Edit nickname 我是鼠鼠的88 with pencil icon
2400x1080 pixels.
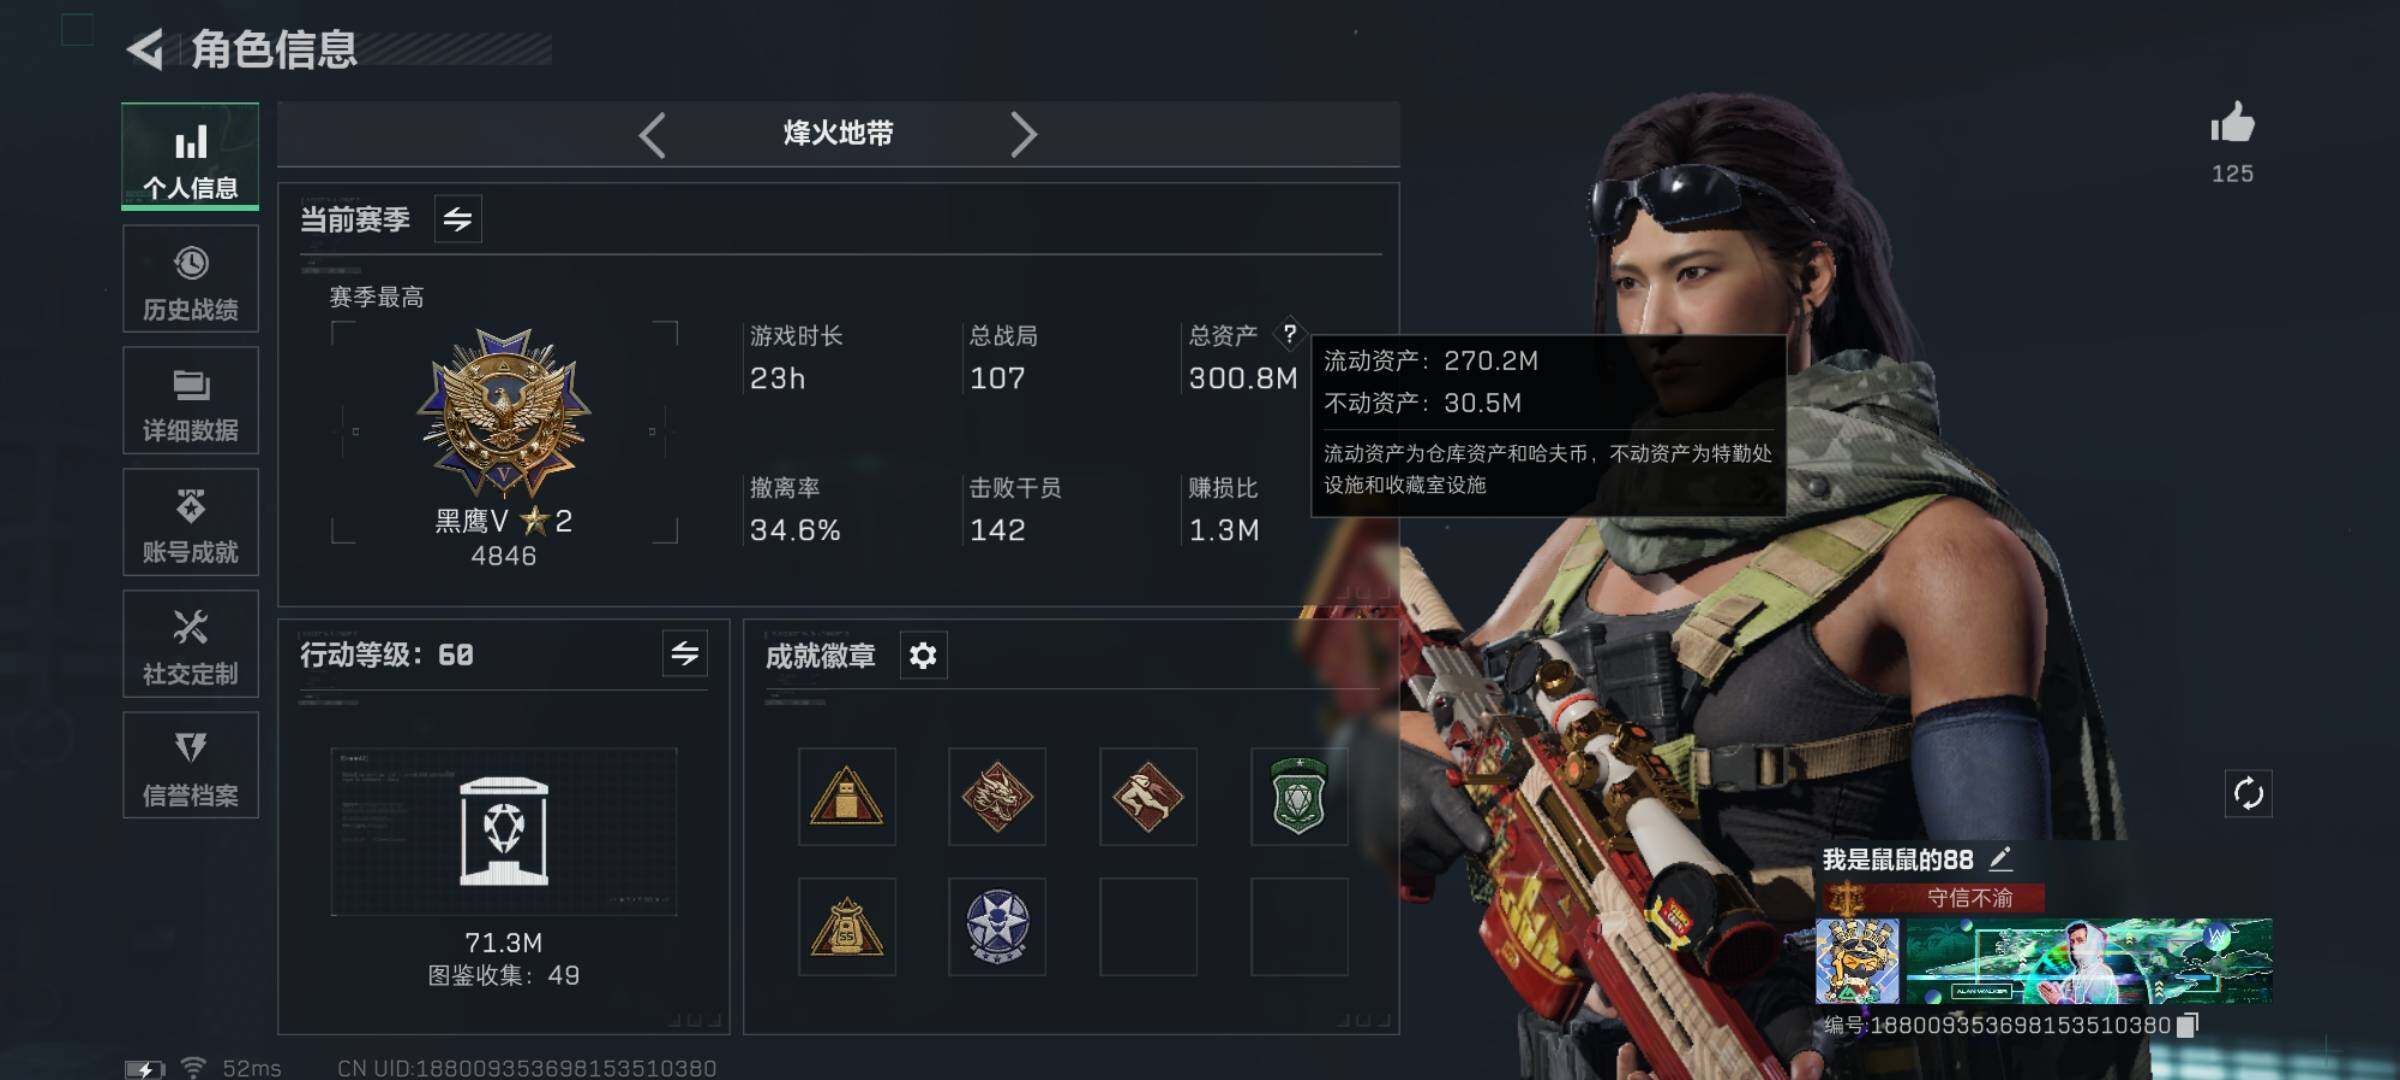pyautogui.click(x=2001, y=859)
